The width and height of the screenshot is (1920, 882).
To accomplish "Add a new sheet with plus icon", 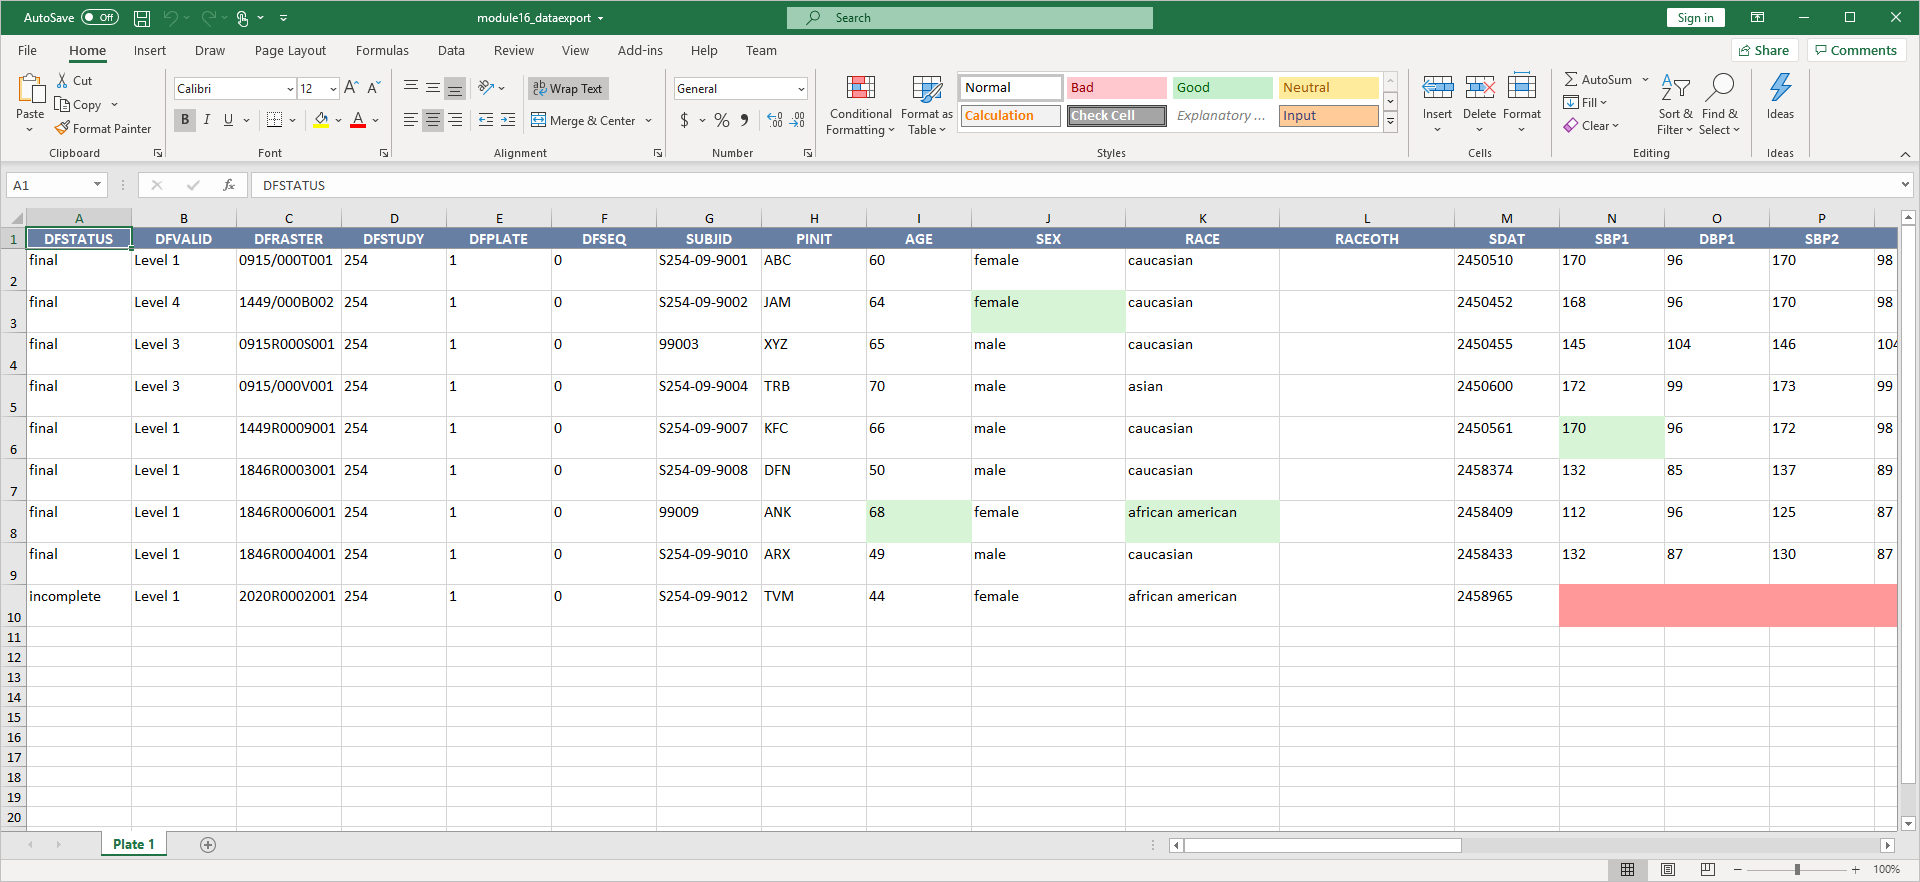I will coord(208,845).
